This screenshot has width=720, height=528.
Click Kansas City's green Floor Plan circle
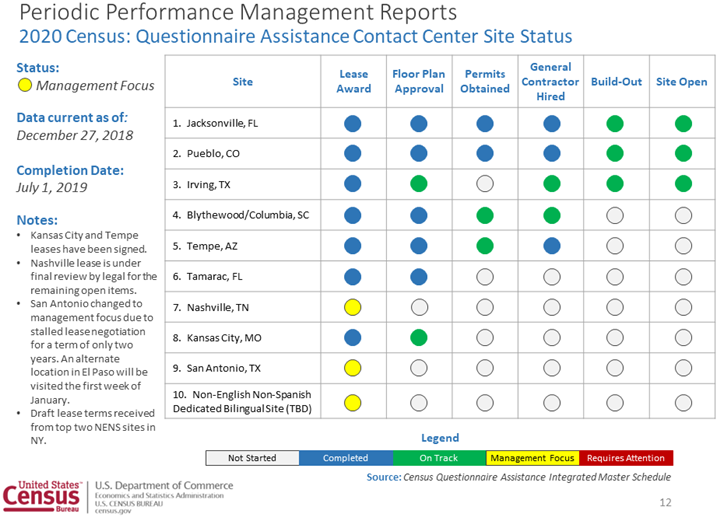[x=419, y=337]
